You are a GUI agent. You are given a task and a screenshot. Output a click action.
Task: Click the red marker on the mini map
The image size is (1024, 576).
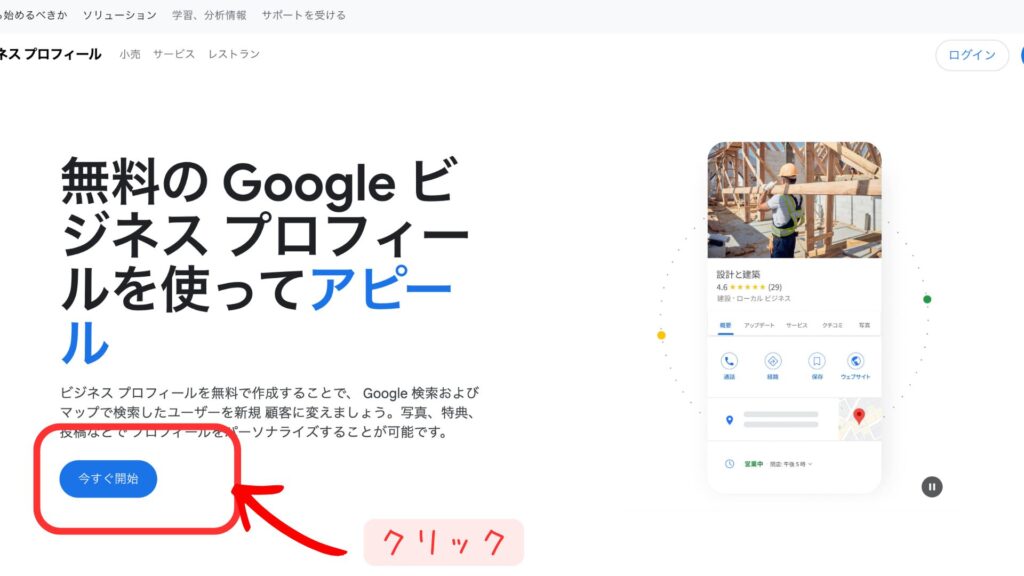(858, 417)
